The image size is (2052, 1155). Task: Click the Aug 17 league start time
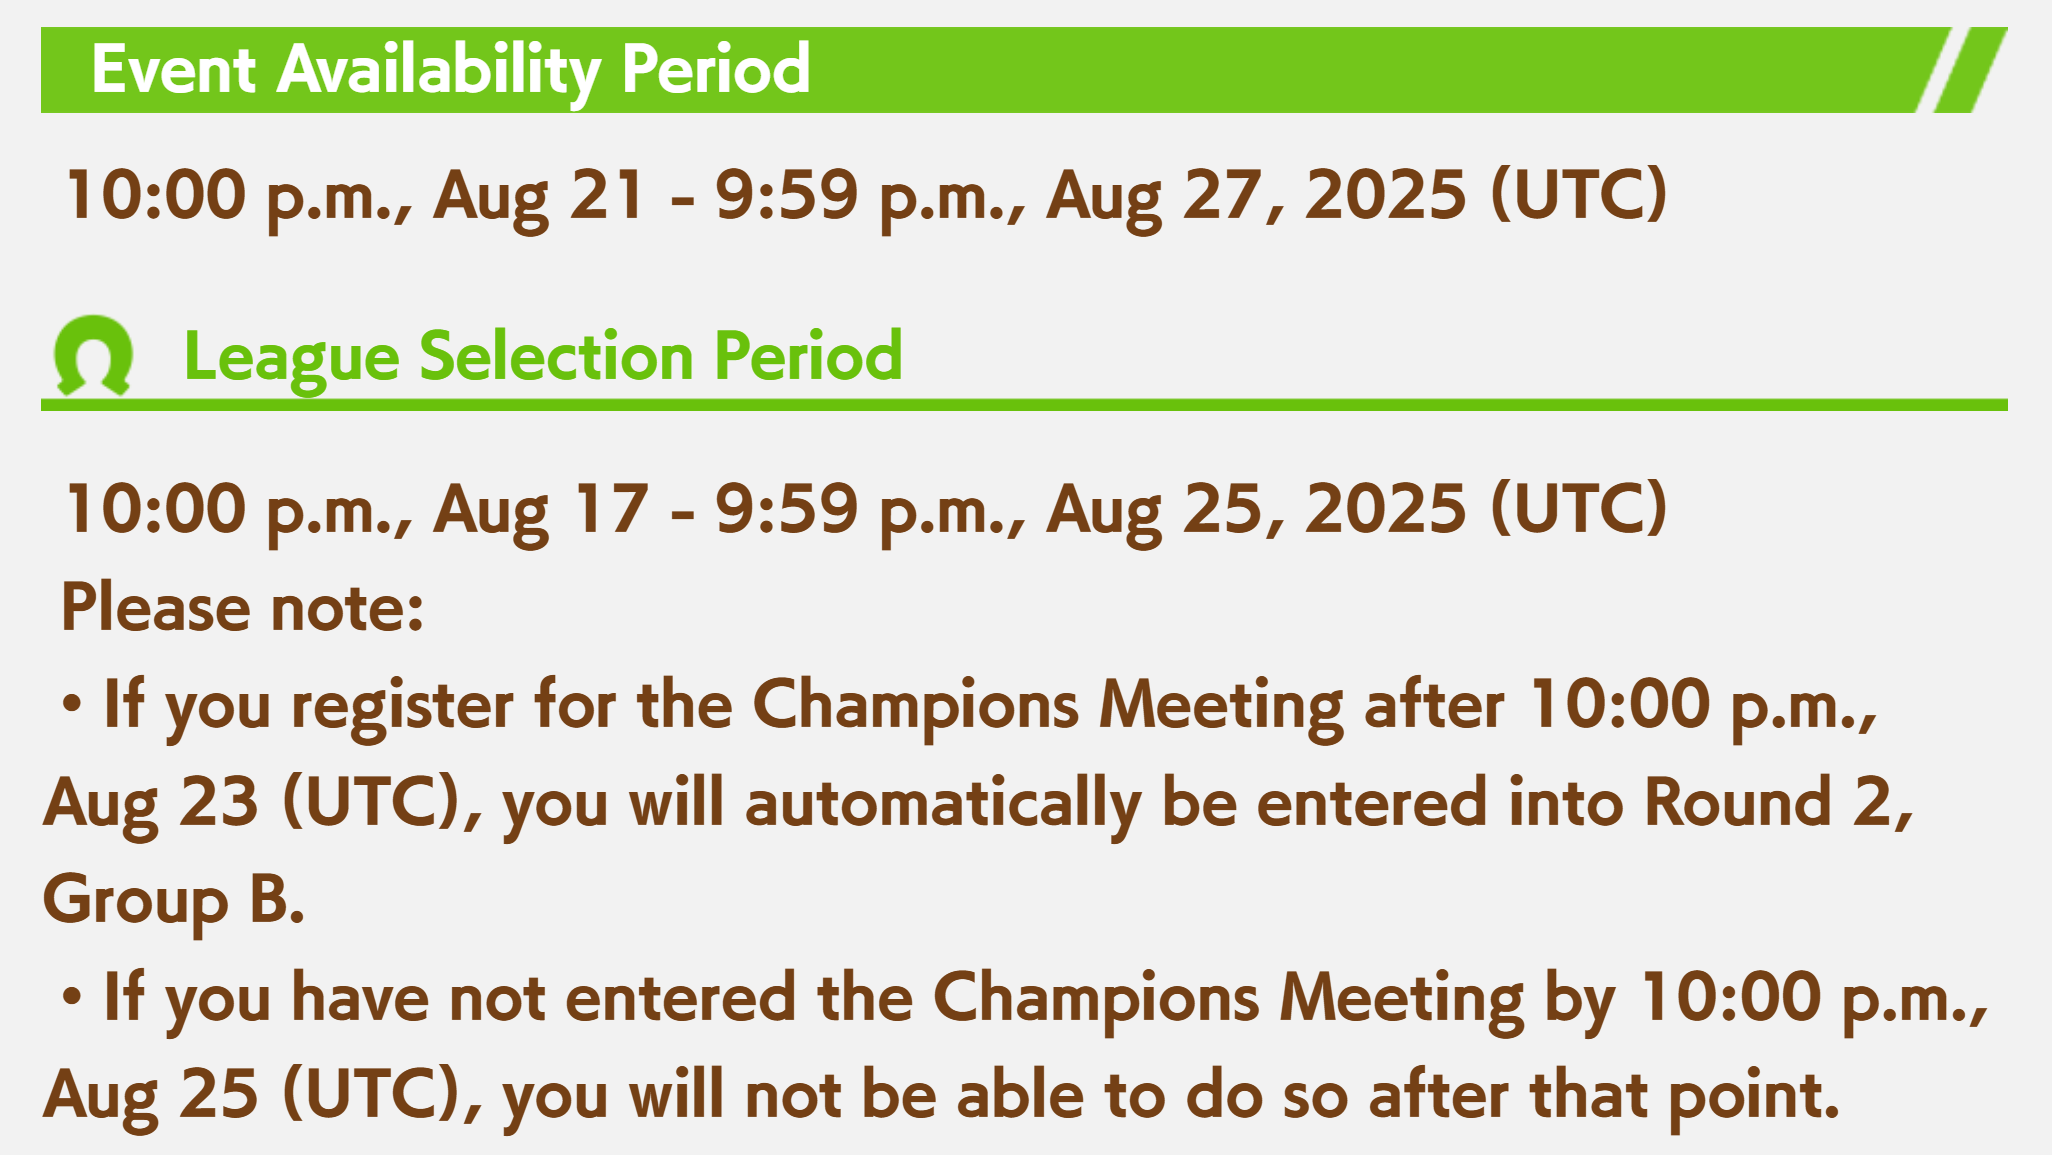point(356,509)
